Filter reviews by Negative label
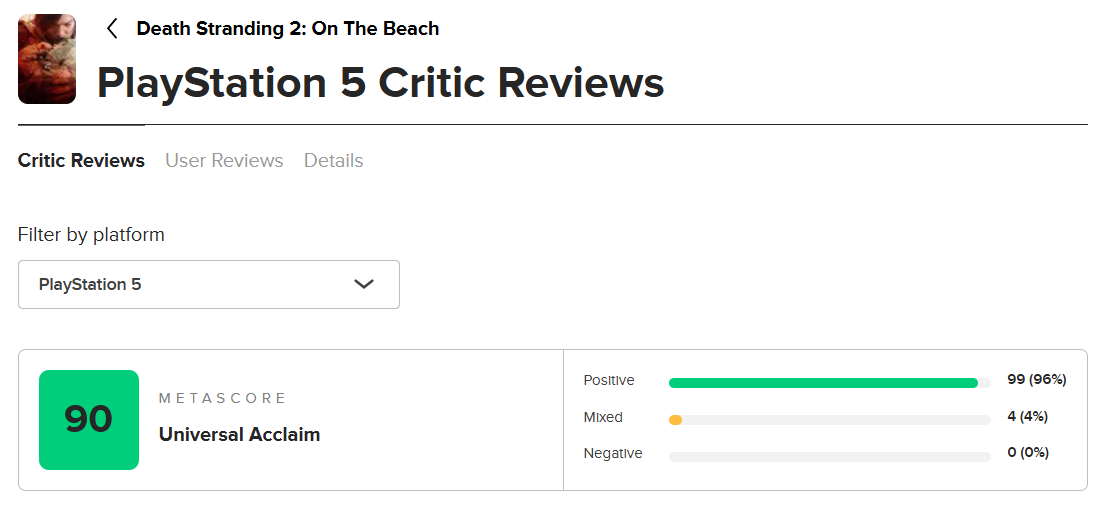Screen dimensions: 1096x508 [x=613, y=453]
